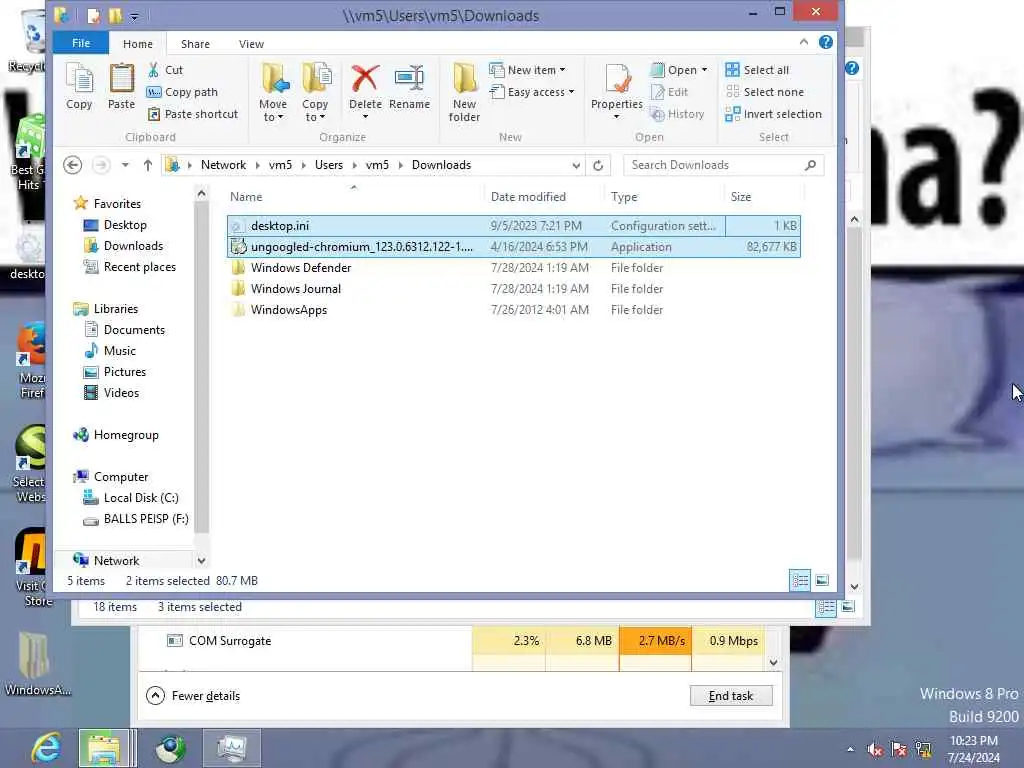The height and width of the screenshot is (768, 1024).
Task: Go back with the Back arrow
Action: [72, 165]
